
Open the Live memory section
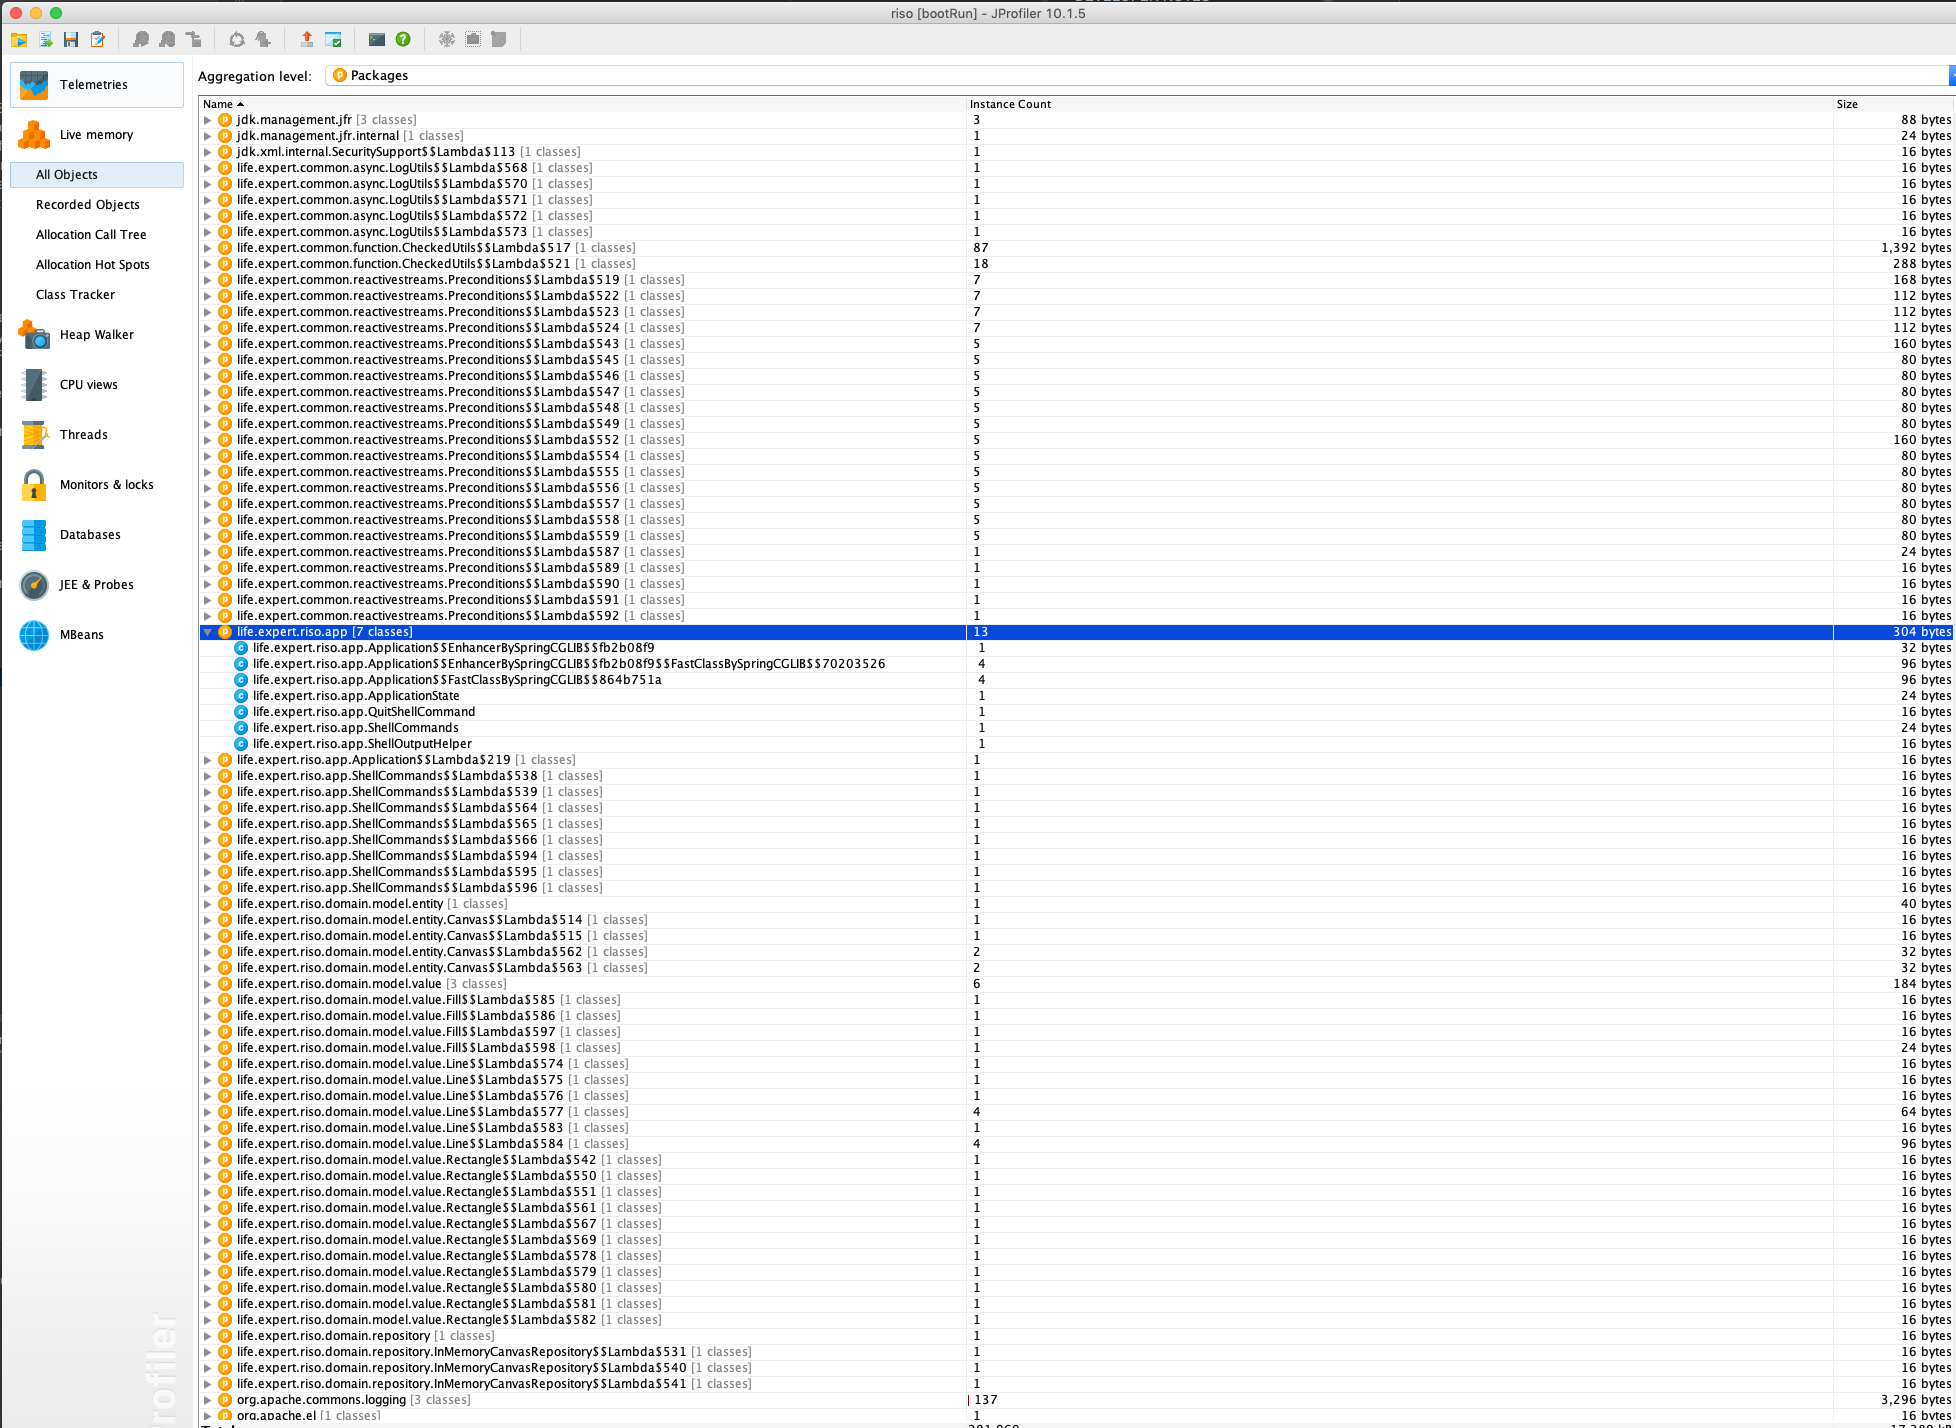(x=97, y=135)
